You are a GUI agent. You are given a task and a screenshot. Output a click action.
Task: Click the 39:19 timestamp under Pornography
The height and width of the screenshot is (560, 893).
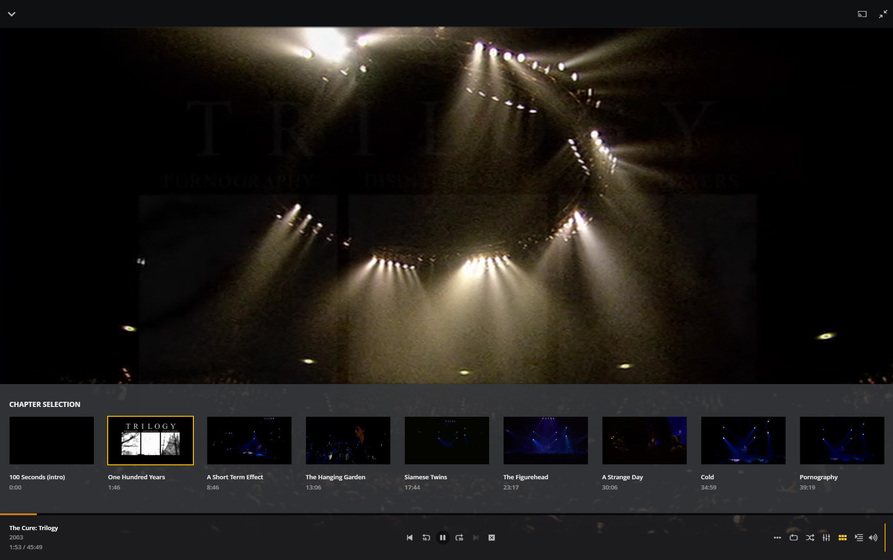tap(807, 487)
